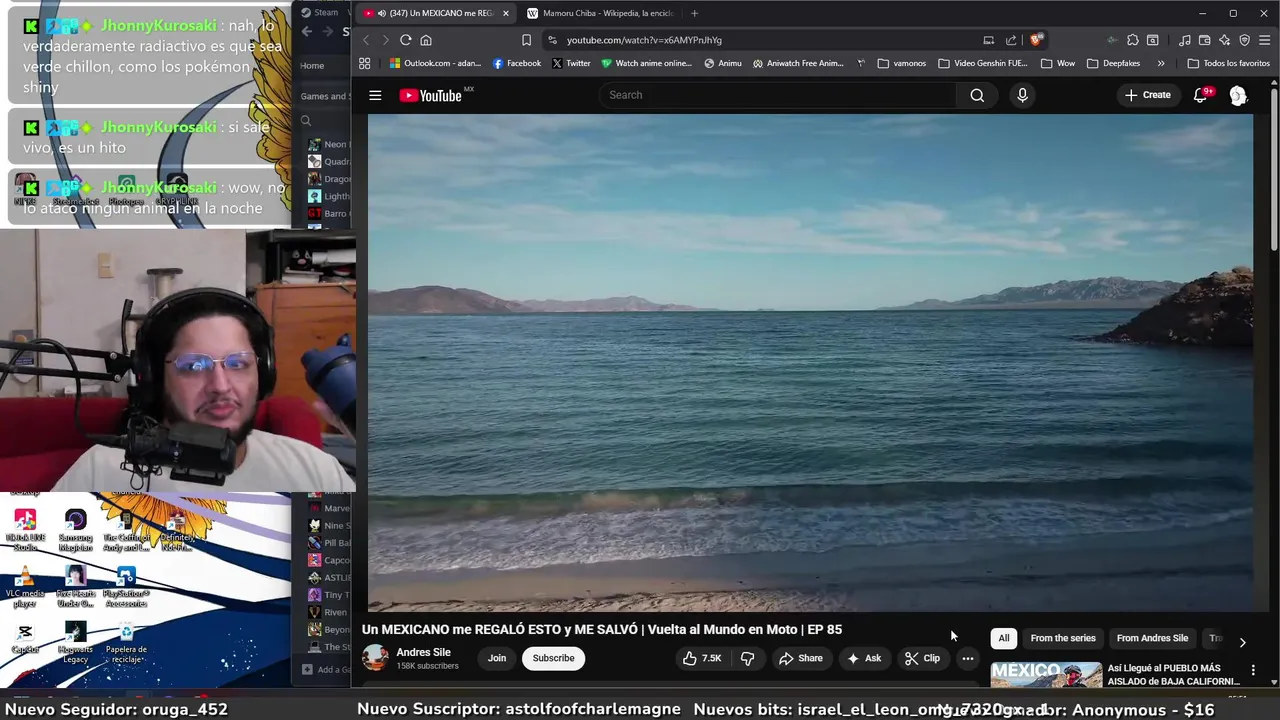The height and width of the screenshot is (720, 1280).
Task: Open the YouTube account avatar menu
Action: (x=1238, y=95)
